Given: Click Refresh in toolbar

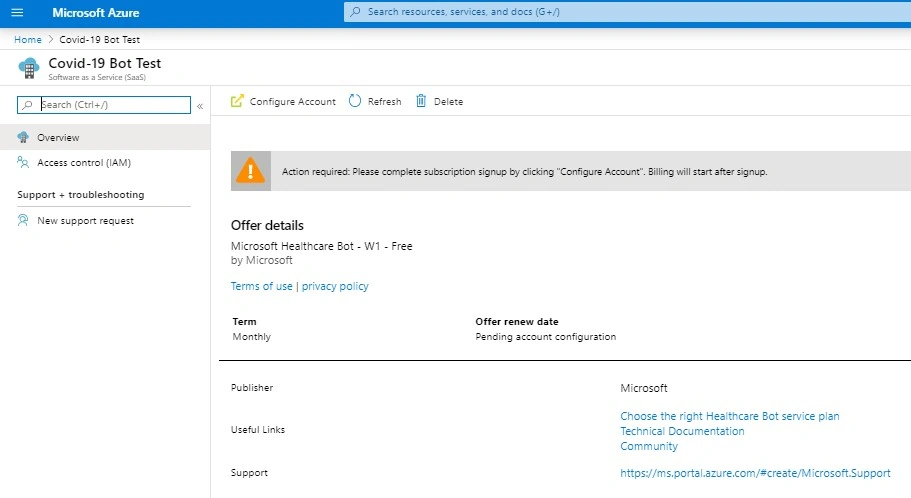Looking at the screenshot, I should [375, 101].
